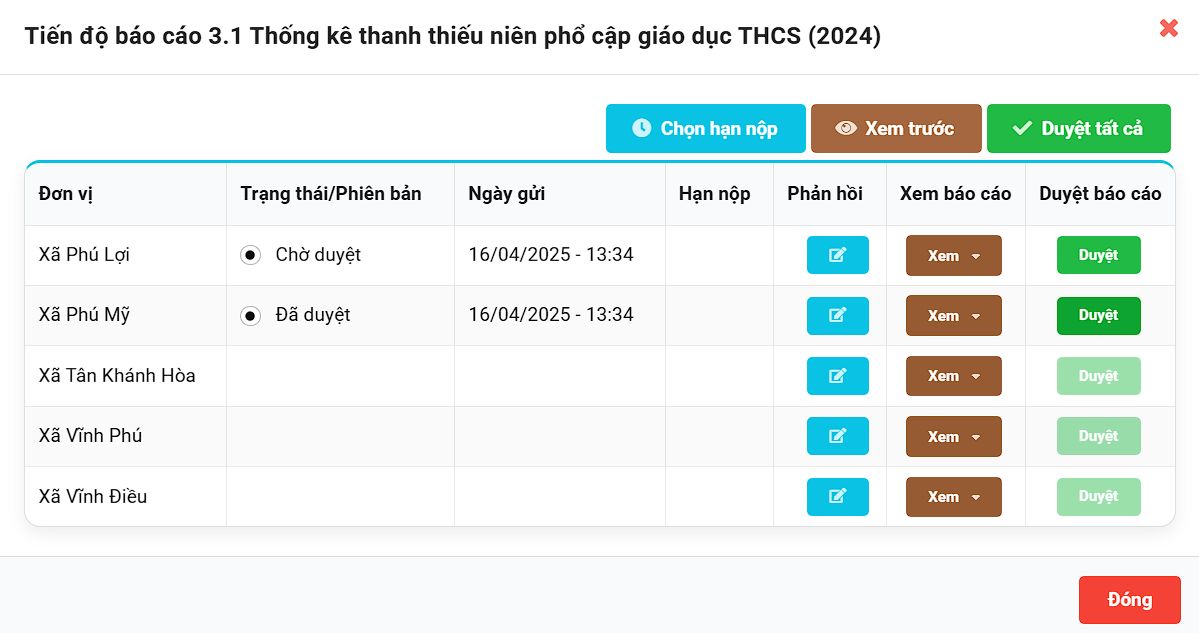Open Xem dropdown for Xã Tân Khánh Hòa
This screenshot has height=633, width=1199.
[953, 376]
